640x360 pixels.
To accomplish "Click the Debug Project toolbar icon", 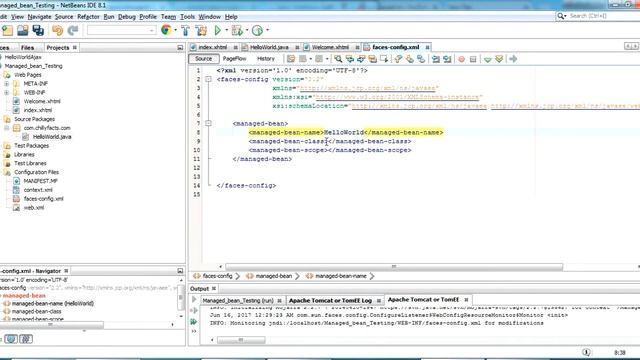I will (237, 30).
